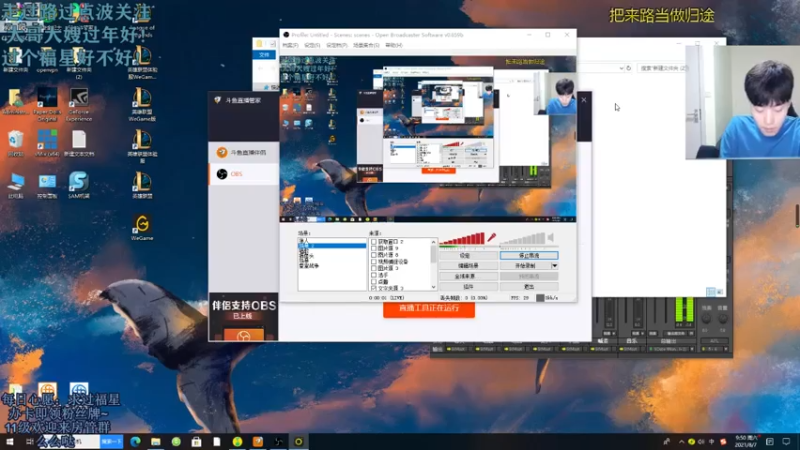
Task: Click the taskbar clock showing 9:50
Action: pos(745,442)
